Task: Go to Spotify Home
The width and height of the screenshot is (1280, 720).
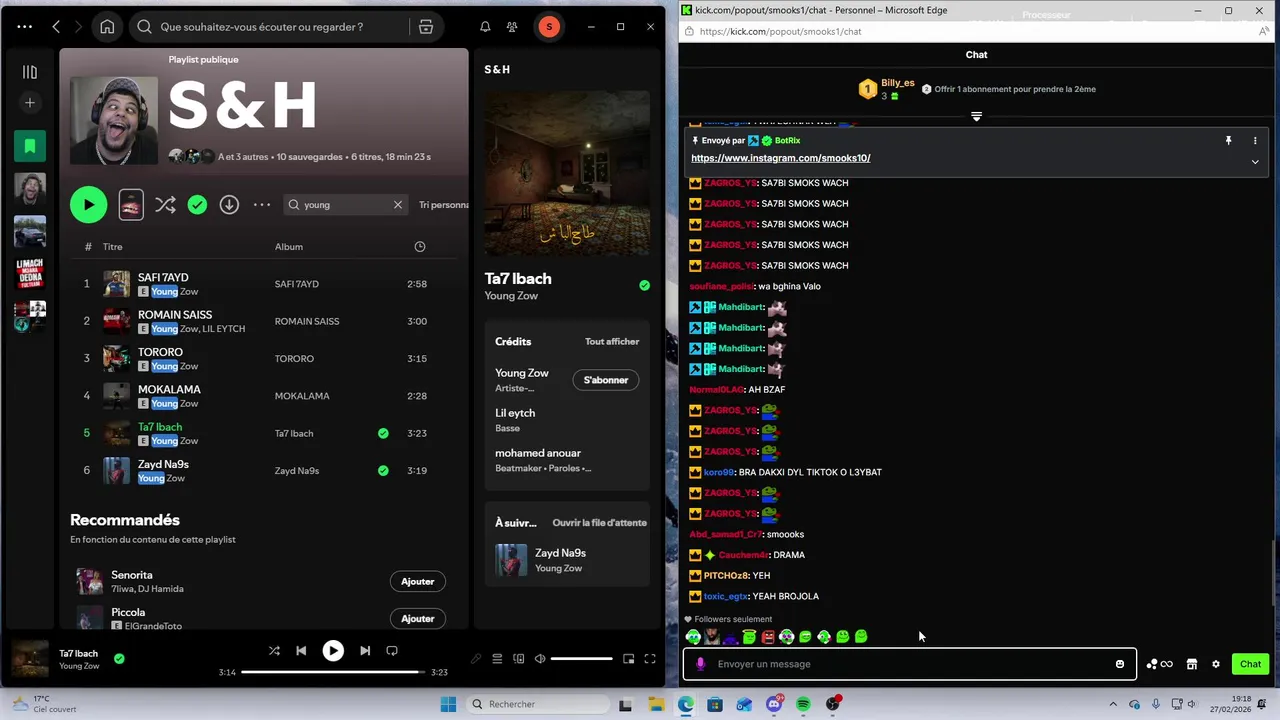Action: (107, 27)
